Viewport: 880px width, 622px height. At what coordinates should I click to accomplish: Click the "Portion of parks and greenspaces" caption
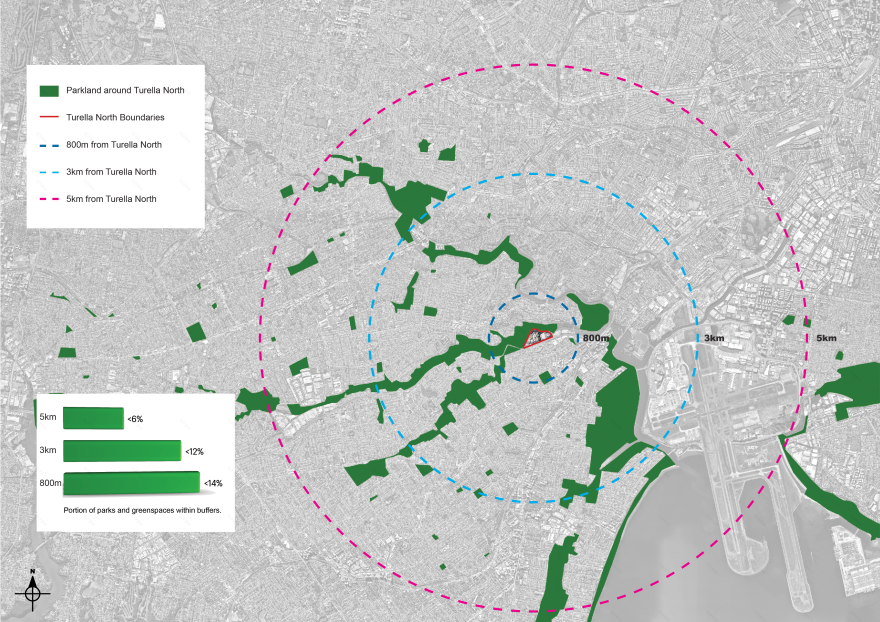tap(142, 510)
